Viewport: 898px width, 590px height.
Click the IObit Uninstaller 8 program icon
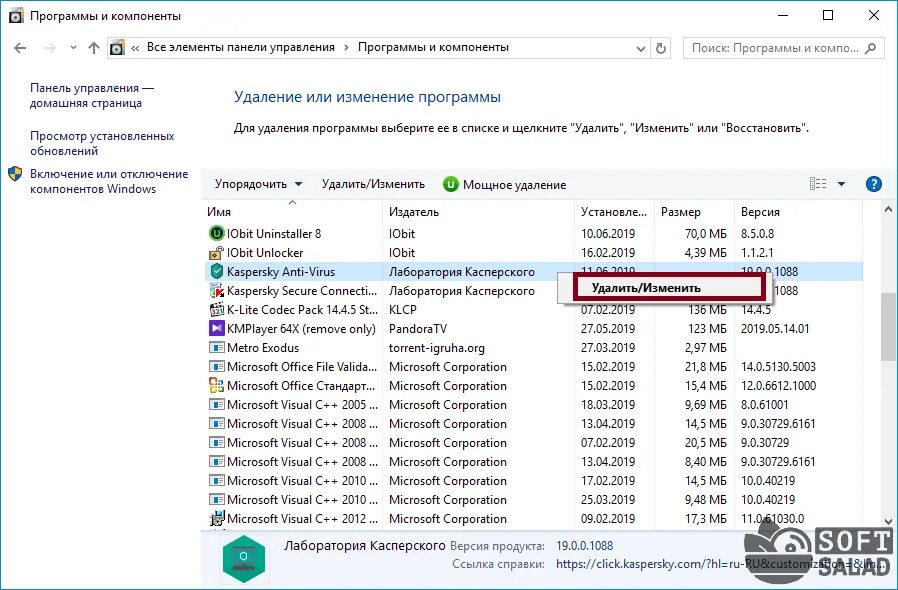[216, 233]
